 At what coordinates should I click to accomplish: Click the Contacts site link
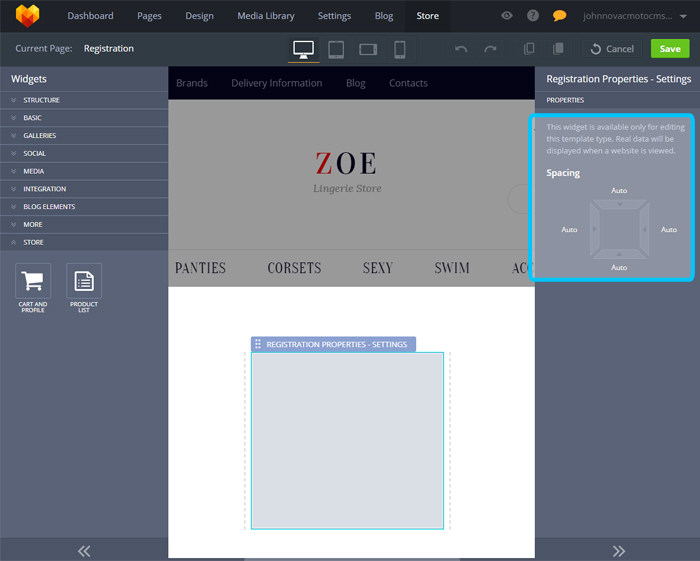(408, 83)
